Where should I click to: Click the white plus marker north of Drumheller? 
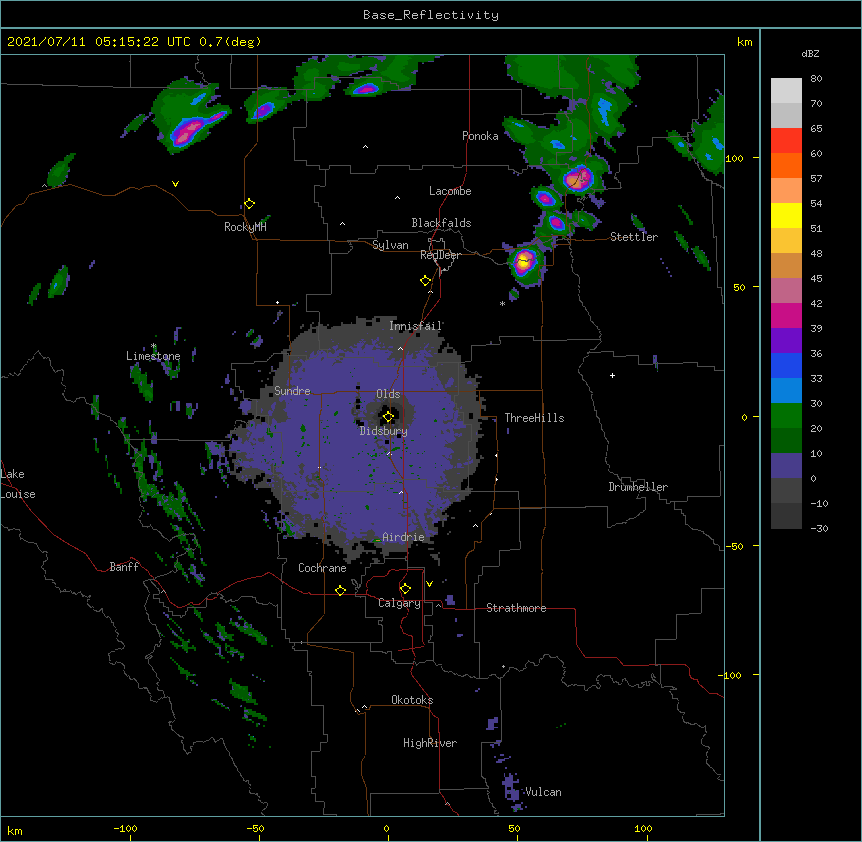coord(612,375)
